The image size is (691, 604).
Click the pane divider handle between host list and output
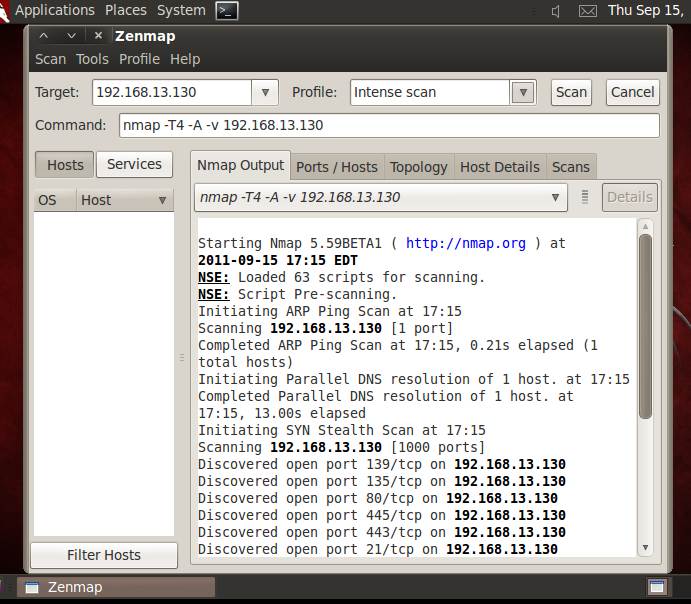(182, 358)
